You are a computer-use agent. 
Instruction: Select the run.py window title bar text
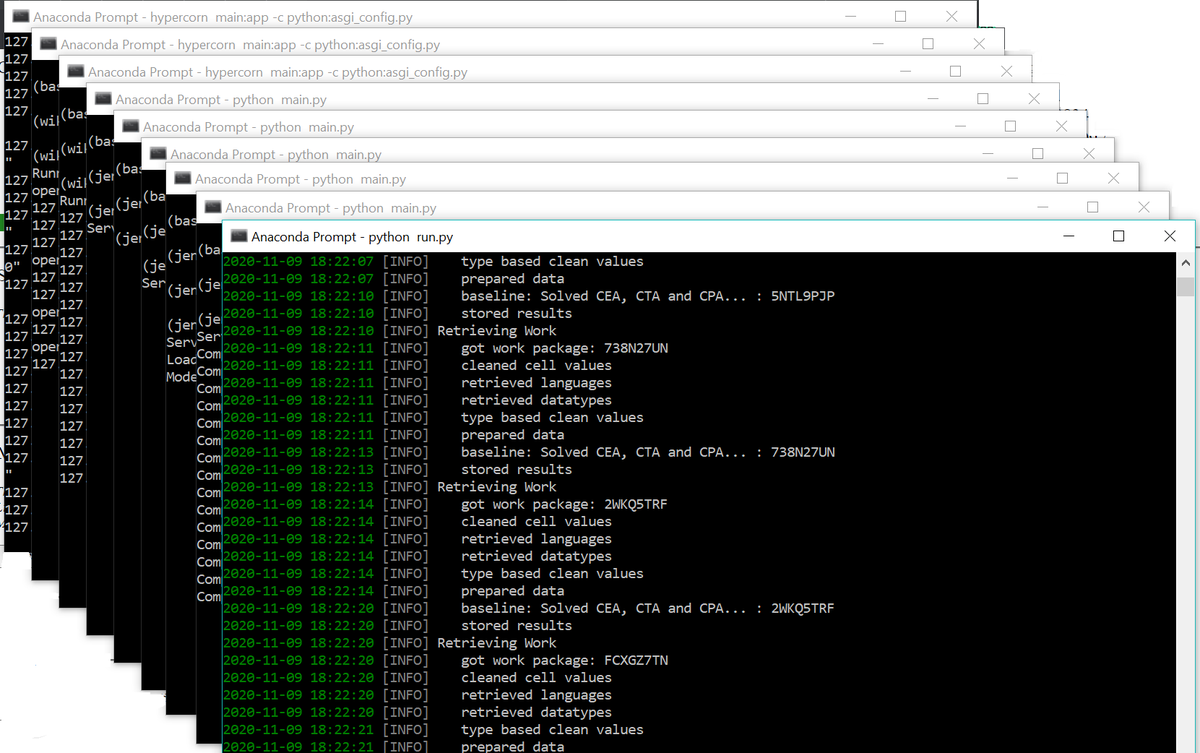[352, 237]
